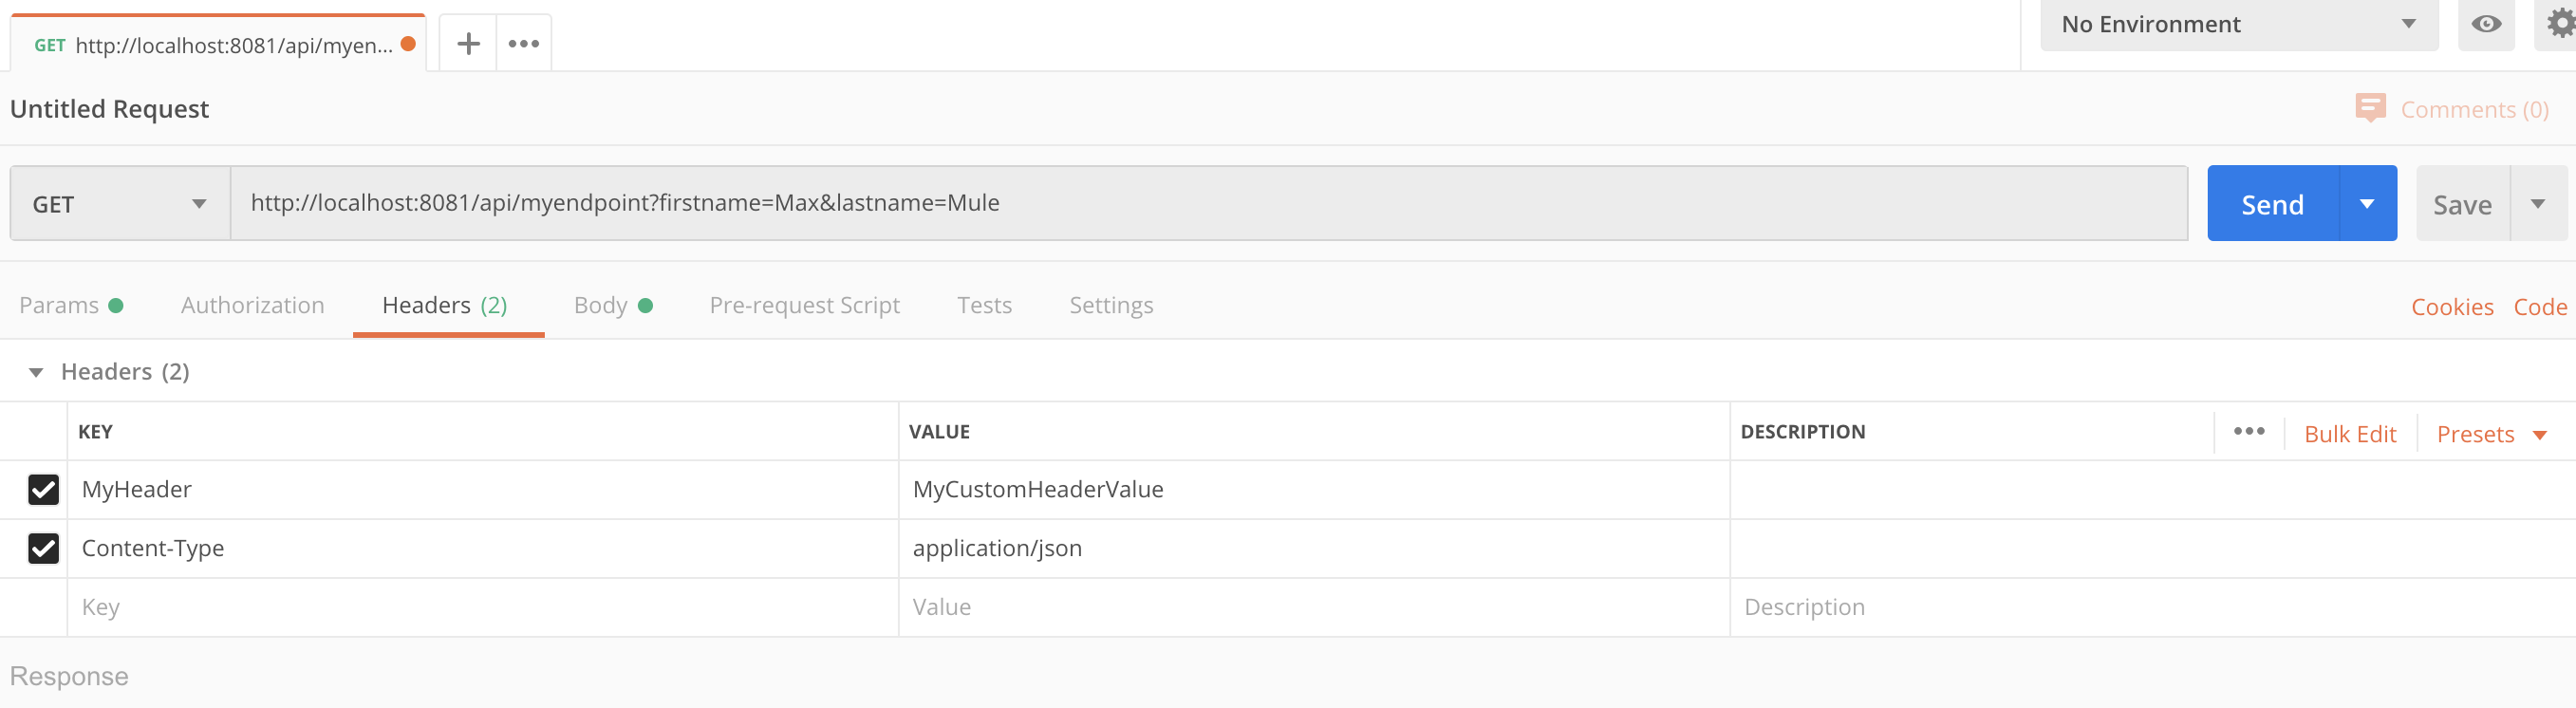Click the Bulk Edit link
Screen dimensions: 2576x708
(x=2350, y=434)
